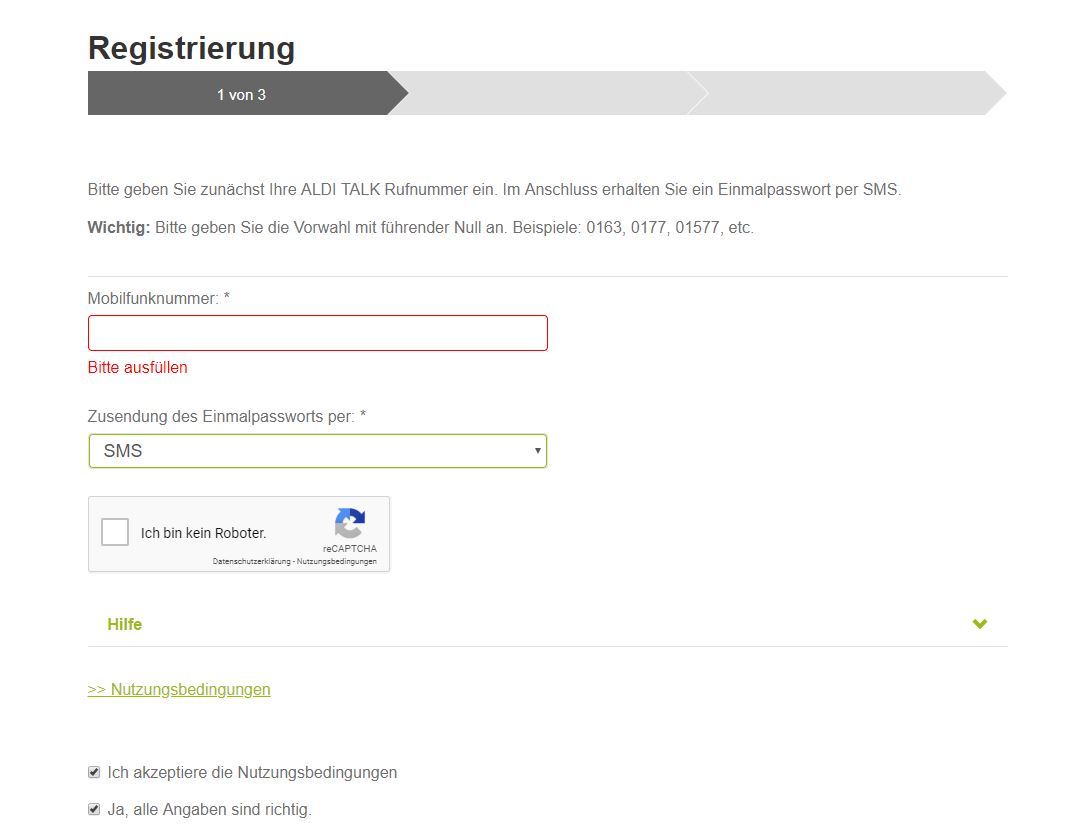
Task: Click the Registrierung page heading
Action: click(191, 48)
